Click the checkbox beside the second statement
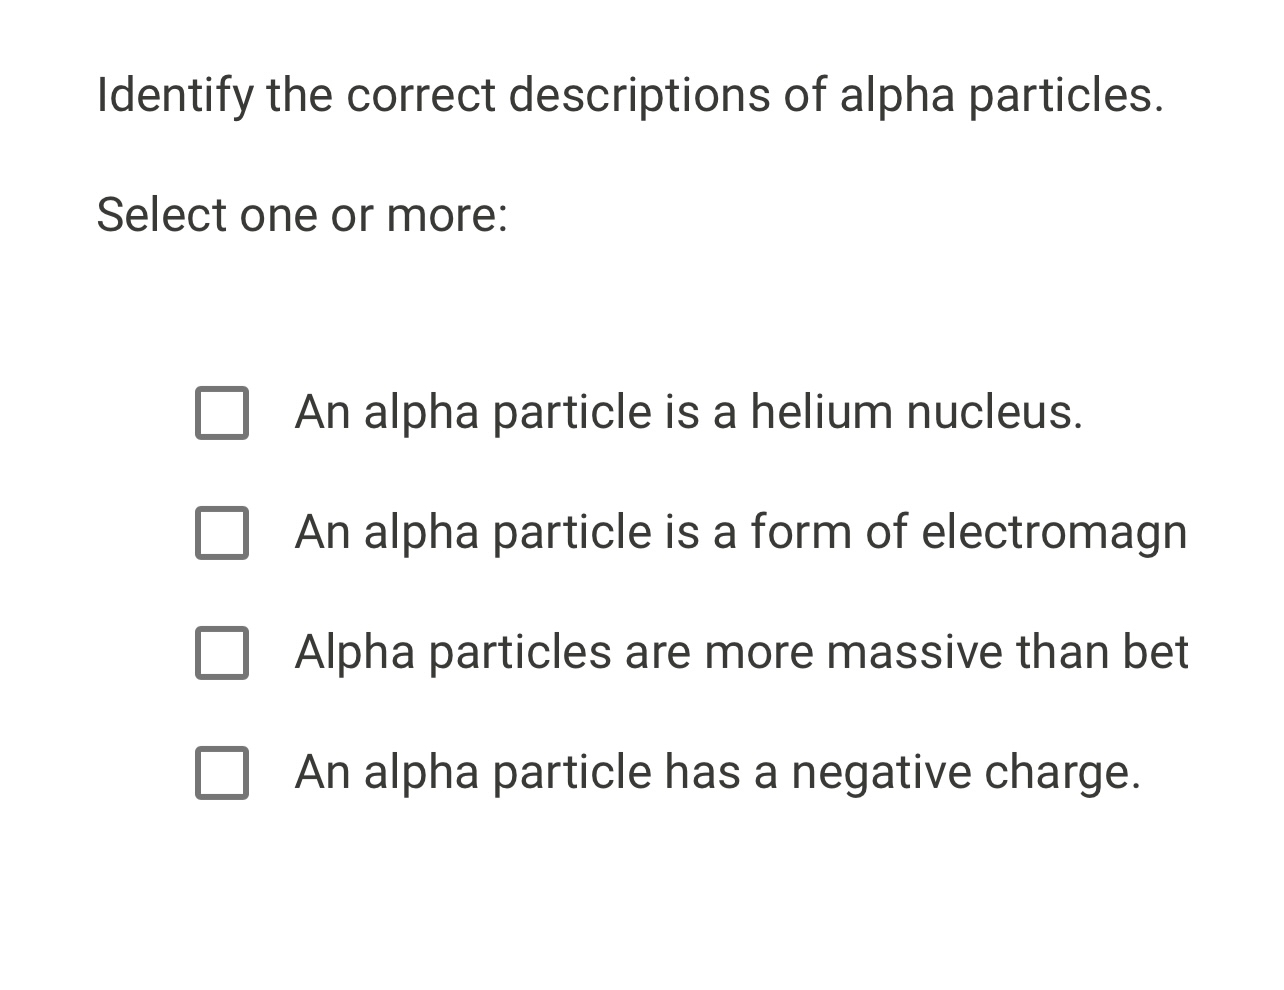The width and height of the screenshot is (1284, 990). 222,533
